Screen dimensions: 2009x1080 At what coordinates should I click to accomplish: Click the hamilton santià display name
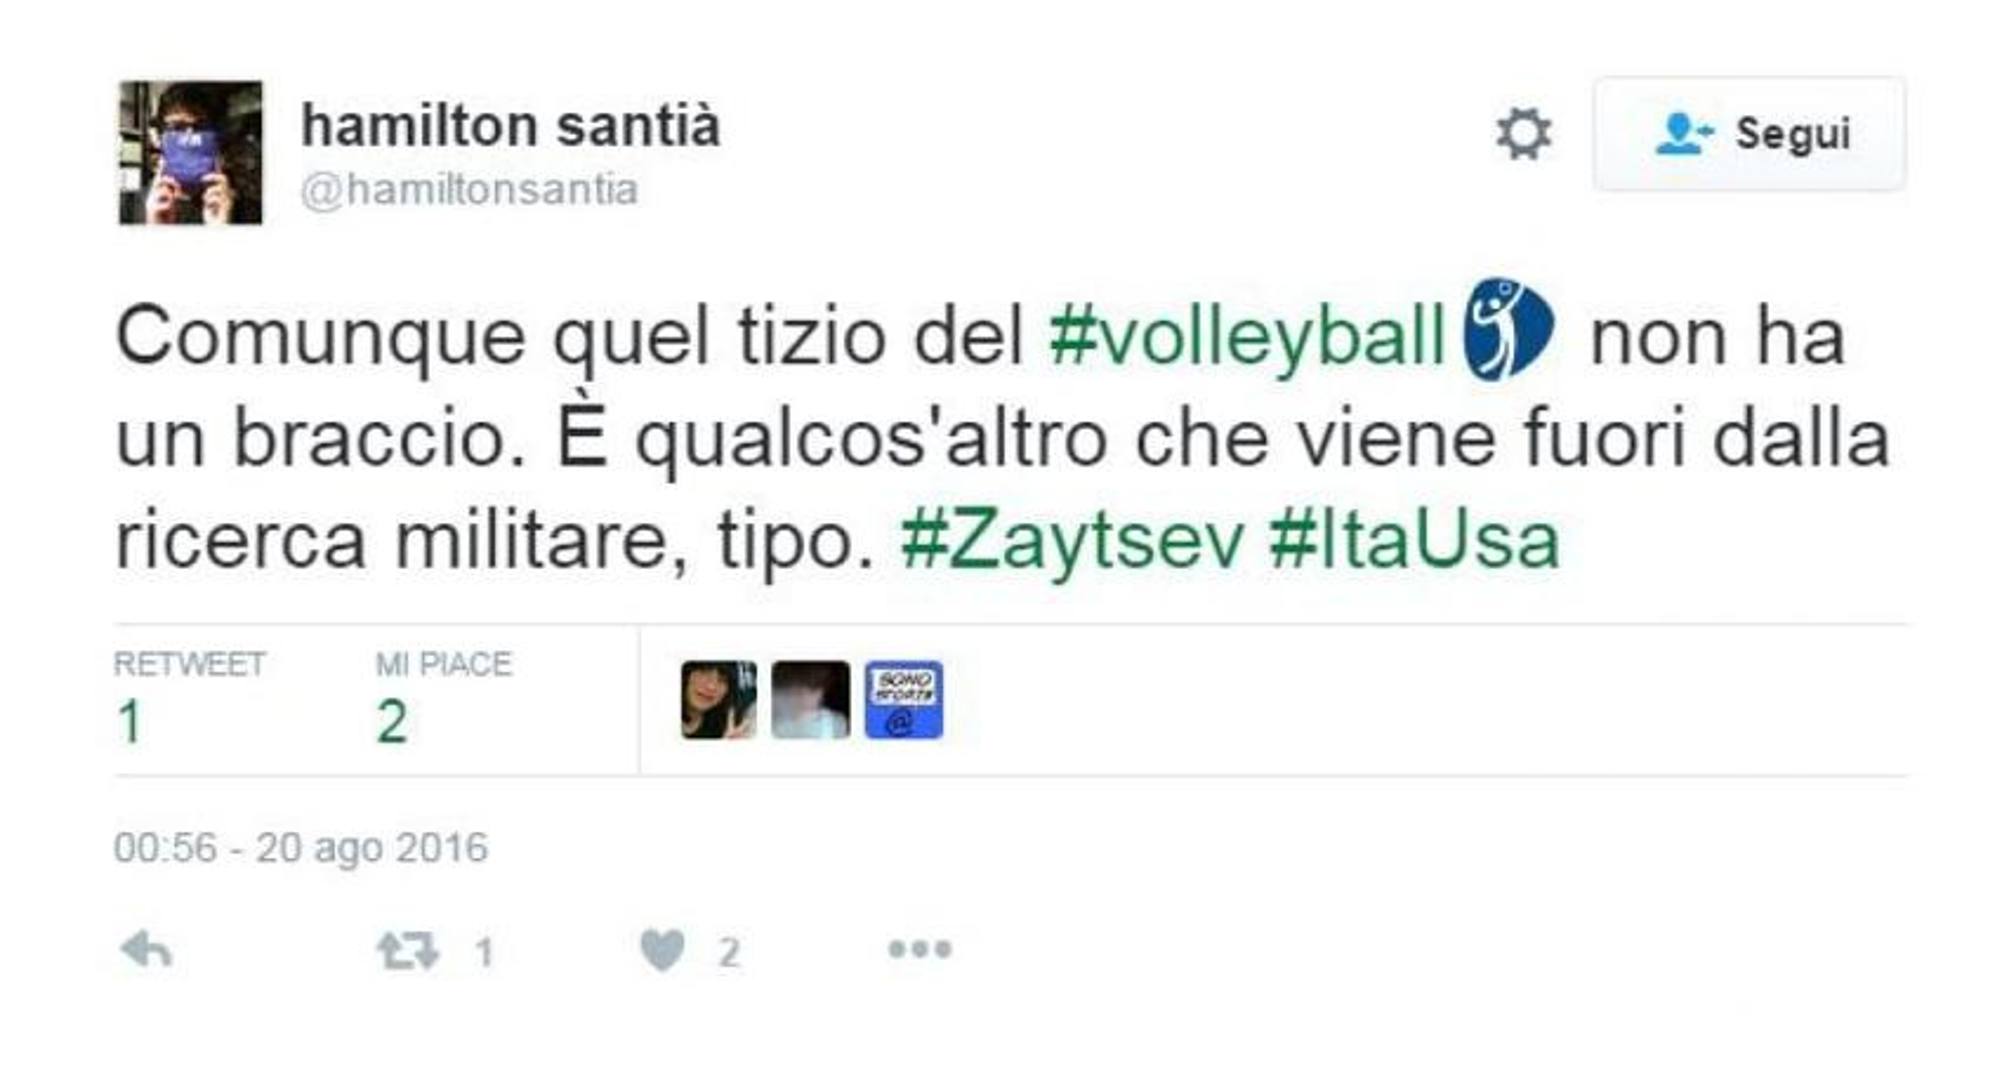[510, 126]
